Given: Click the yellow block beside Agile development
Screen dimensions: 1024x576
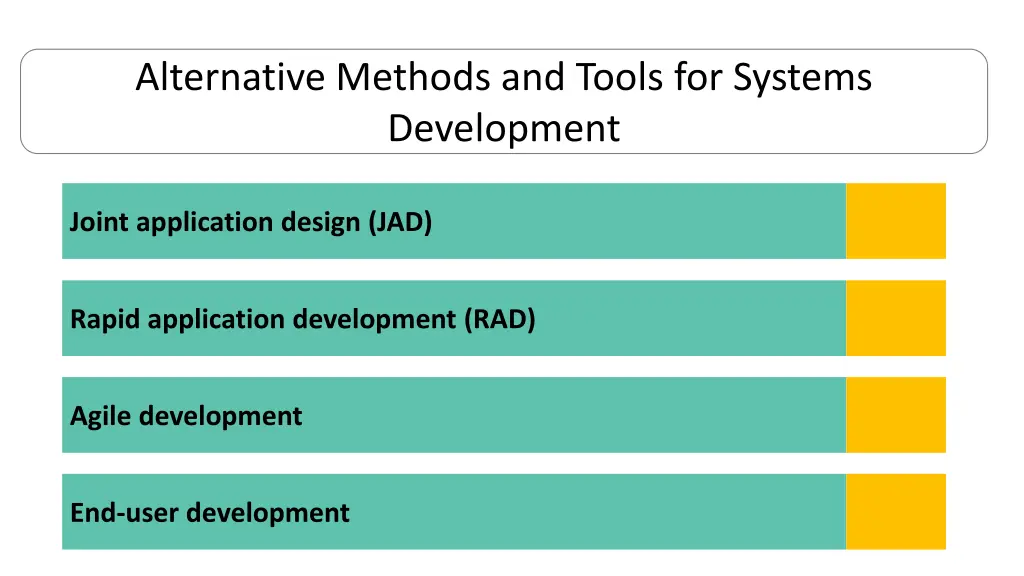Looking at the screenshot, I should tap(896, 415).
